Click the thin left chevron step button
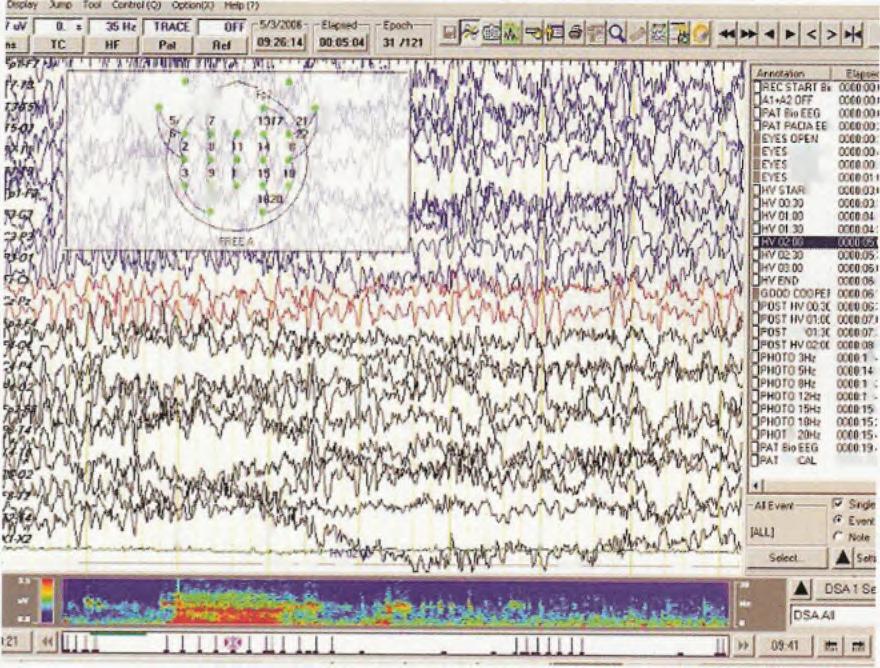880x668 pixels. click(812, 34)
